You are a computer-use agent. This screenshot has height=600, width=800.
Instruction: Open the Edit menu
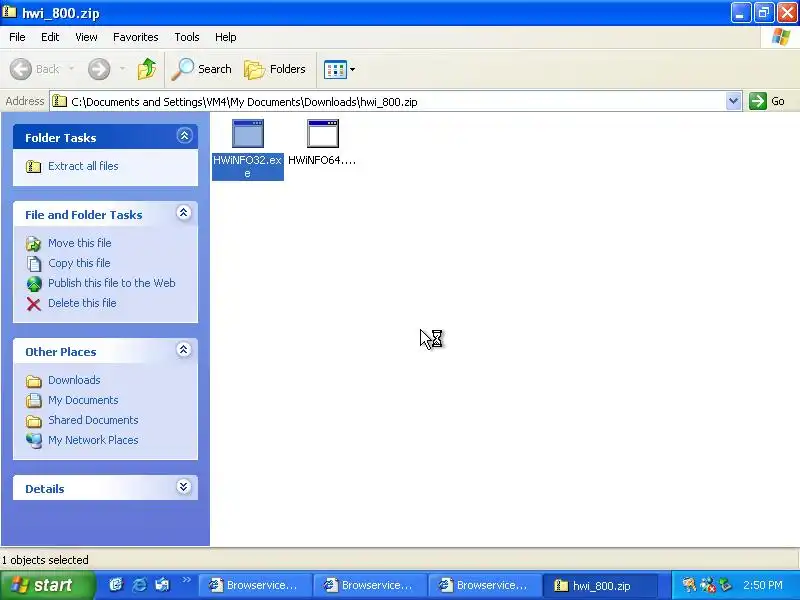[x=50, y=37]
